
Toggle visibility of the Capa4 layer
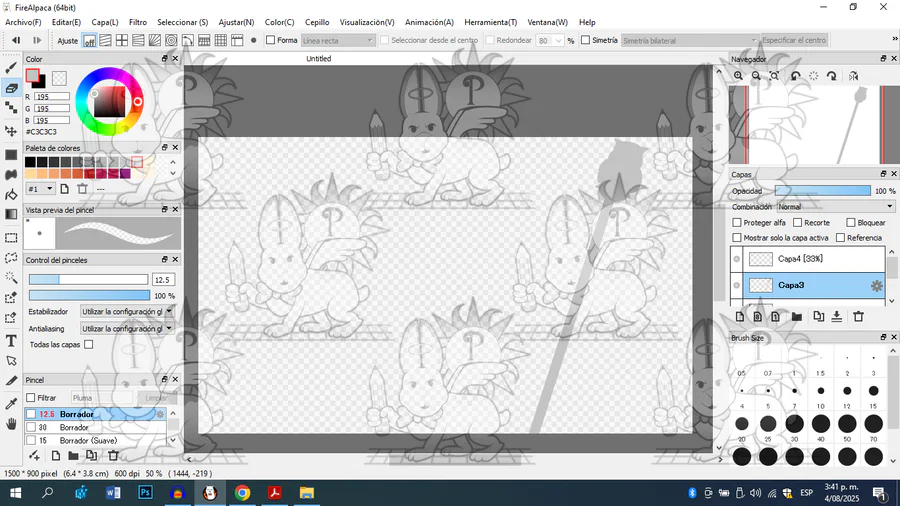tap(736, 259)
